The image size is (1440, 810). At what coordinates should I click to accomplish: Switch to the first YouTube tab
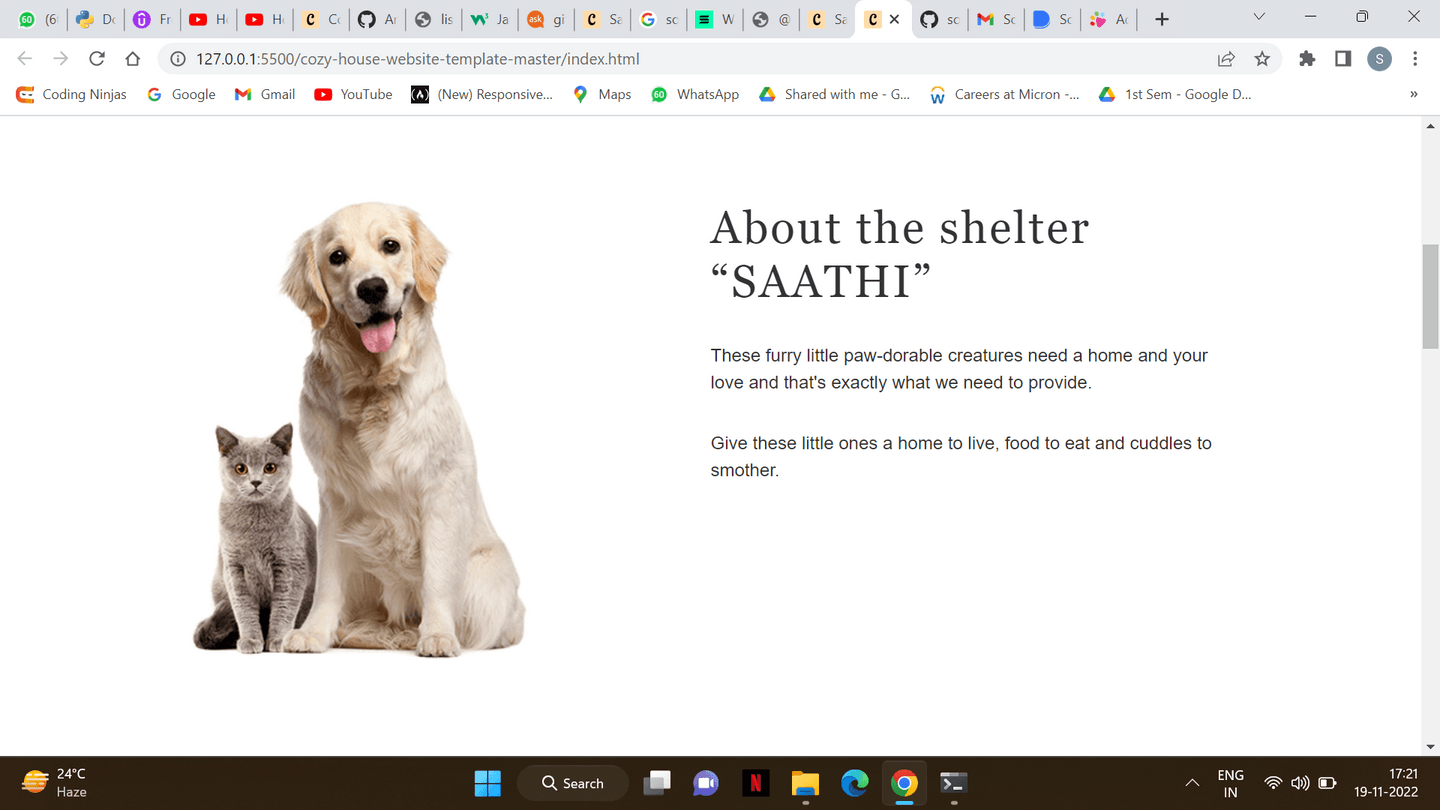209,19
